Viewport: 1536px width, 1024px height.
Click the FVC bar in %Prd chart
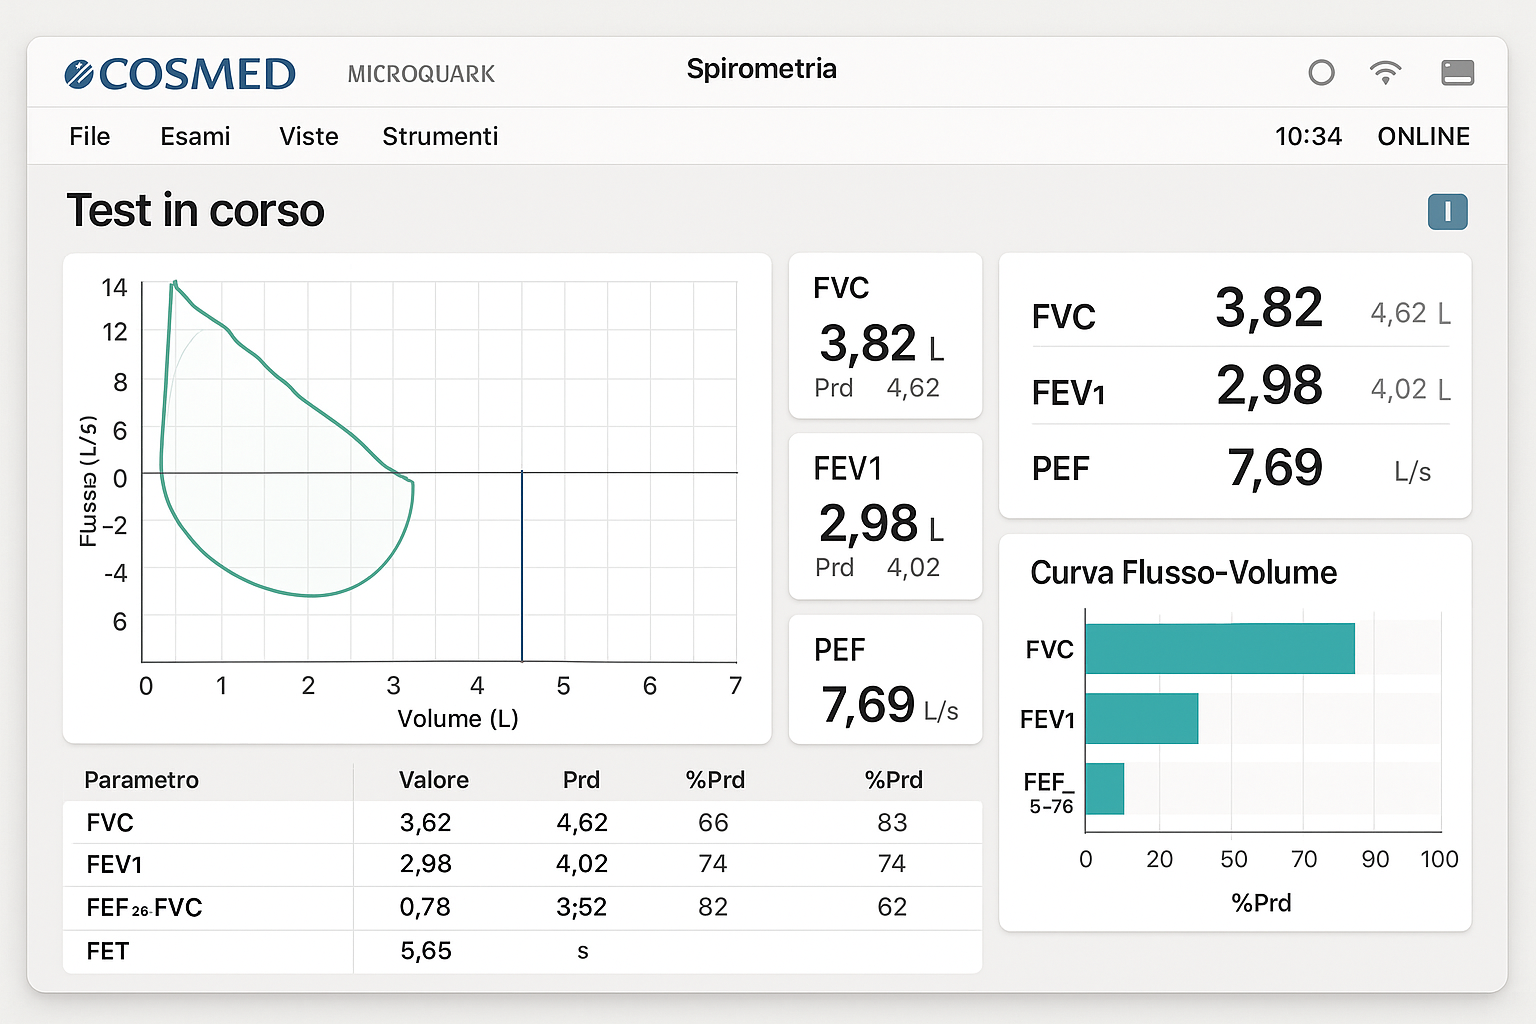(1219, 649)
